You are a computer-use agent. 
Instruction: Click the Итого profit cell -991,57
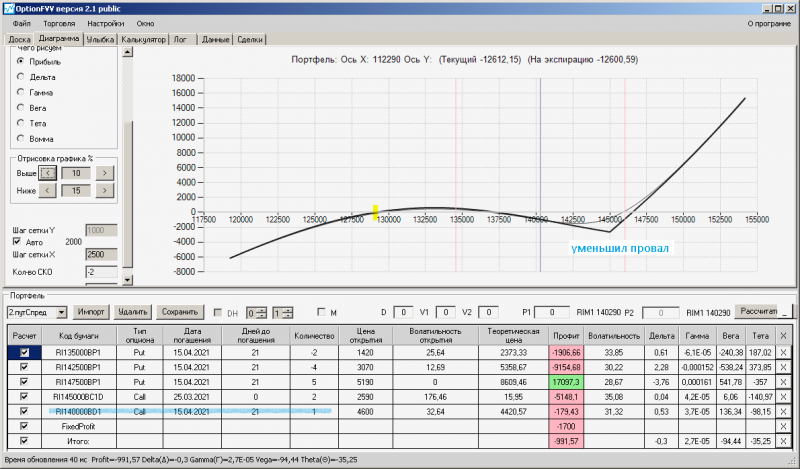[x=566, y=441]
